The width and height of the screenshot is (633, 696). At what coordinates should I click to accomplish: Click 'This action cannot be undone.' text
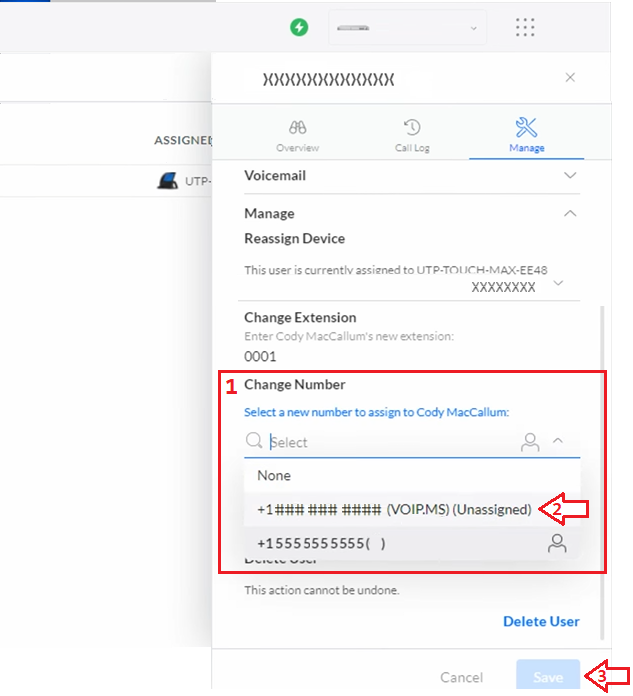pyautogui.click(x=322, y=590)
